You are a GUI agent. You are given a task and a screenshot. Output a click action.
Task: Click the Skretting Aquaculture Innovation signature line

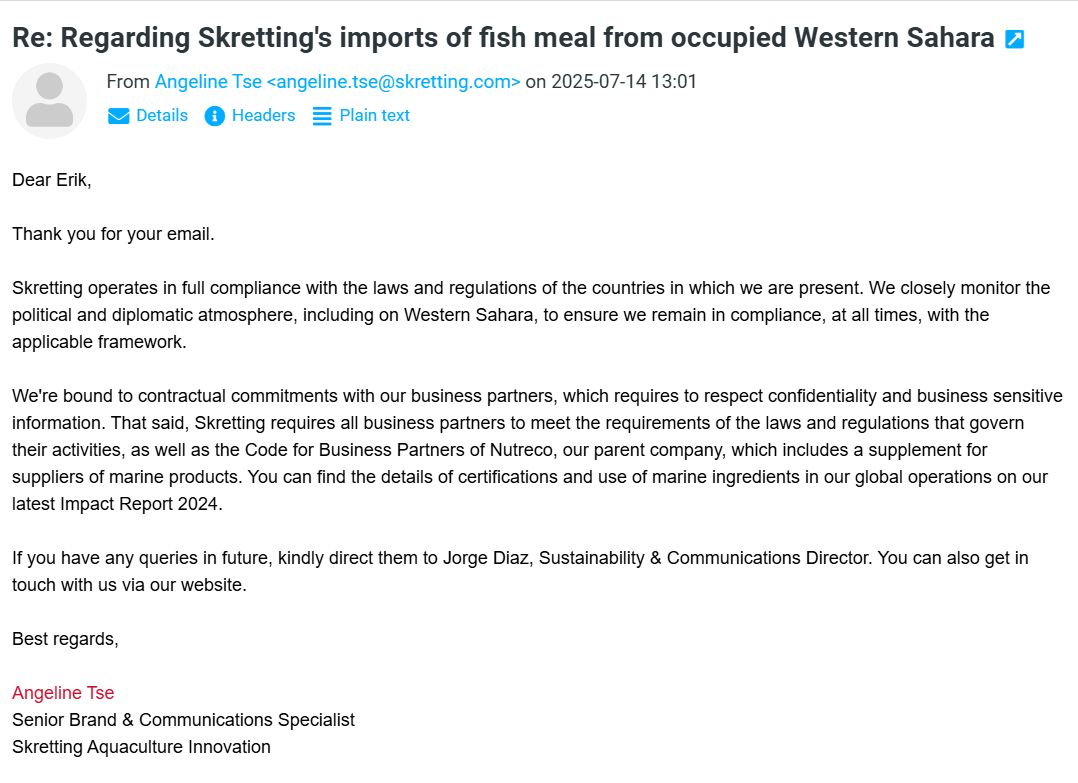point(141,747)
